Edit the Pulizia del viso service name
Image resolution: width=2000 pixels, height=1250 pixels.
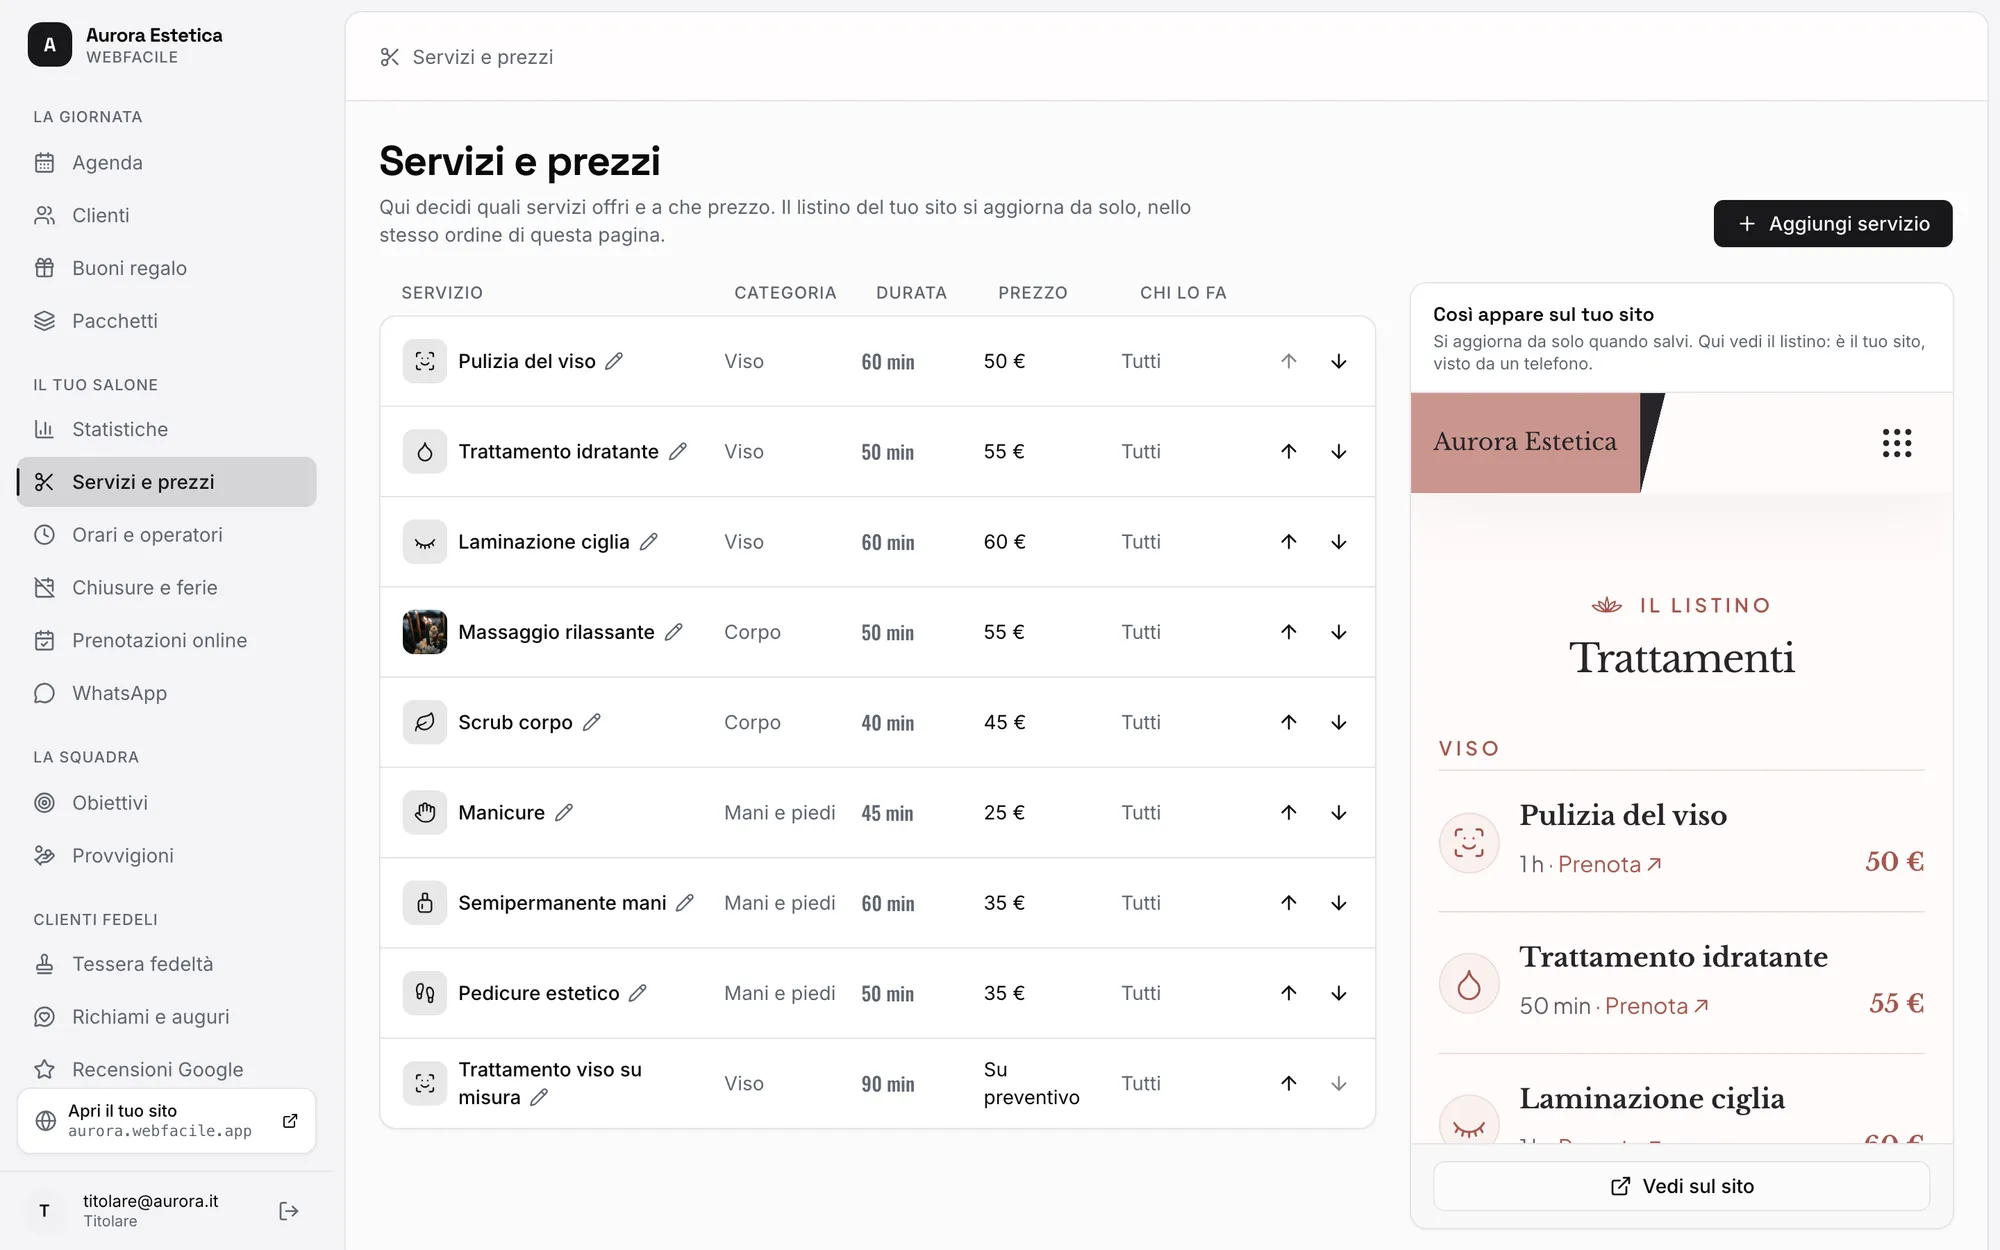click(614, 361)
